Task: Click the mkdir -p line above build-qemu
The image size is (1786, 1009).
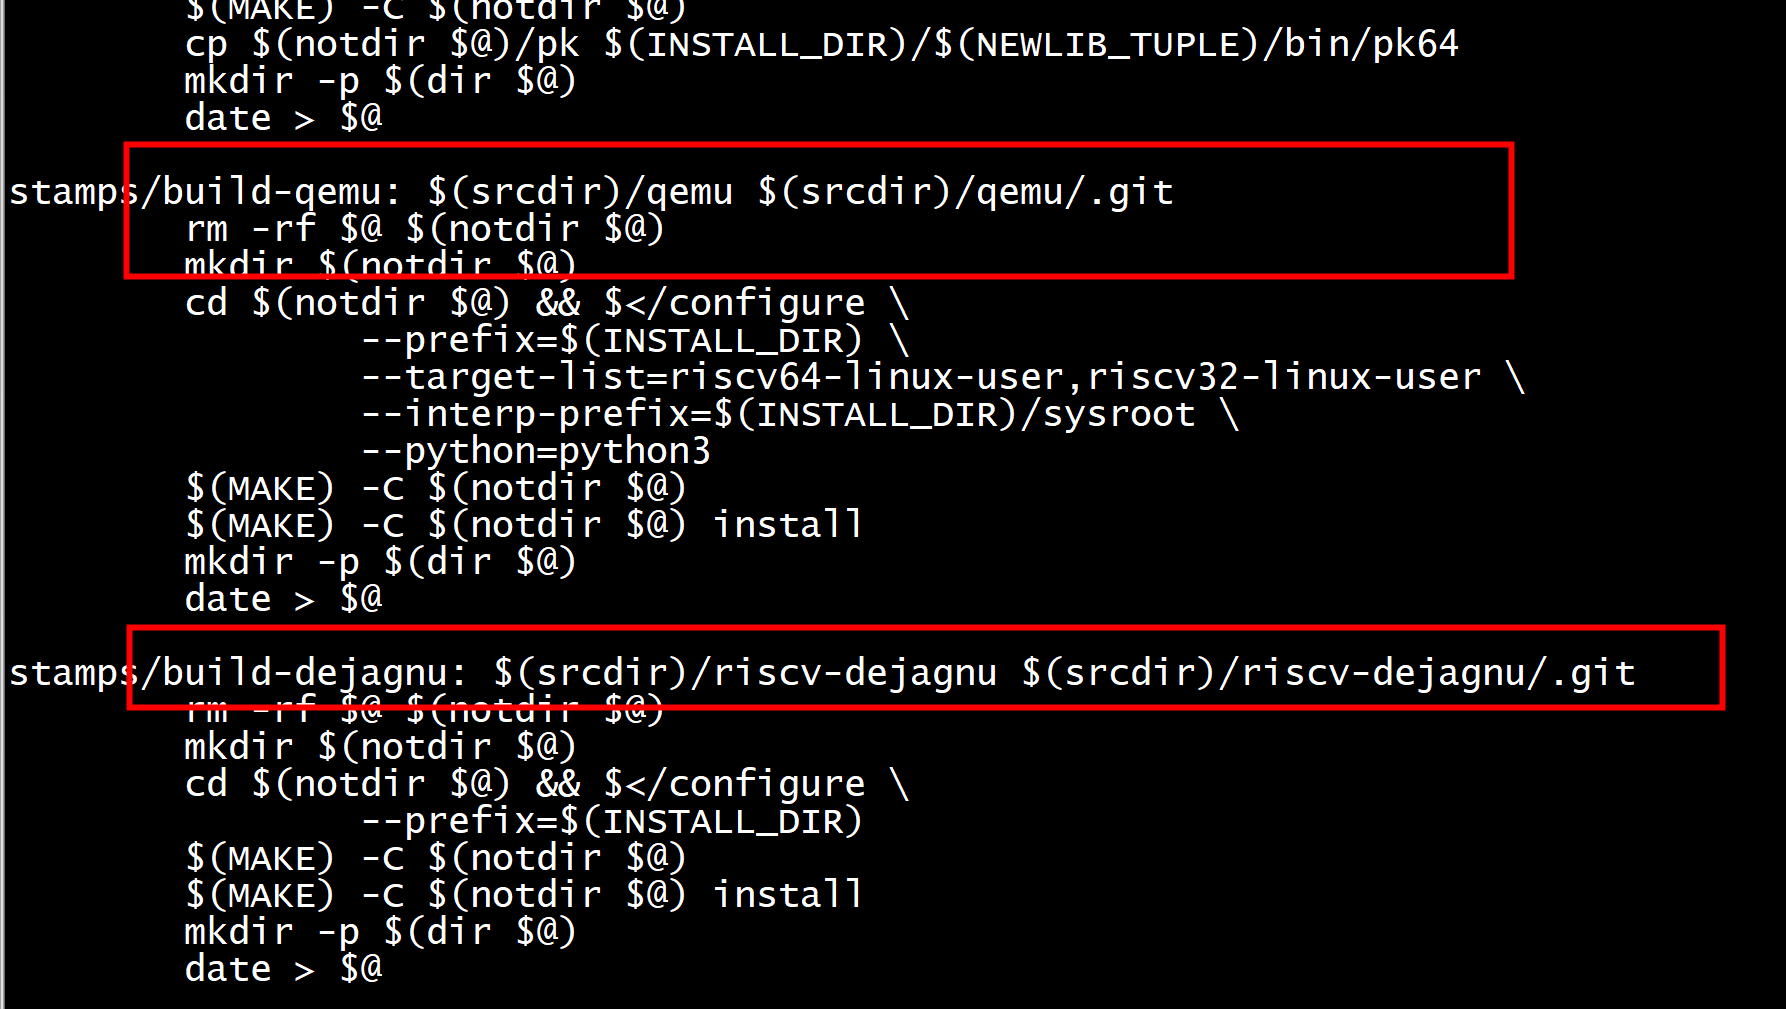Action: point(381,80)
